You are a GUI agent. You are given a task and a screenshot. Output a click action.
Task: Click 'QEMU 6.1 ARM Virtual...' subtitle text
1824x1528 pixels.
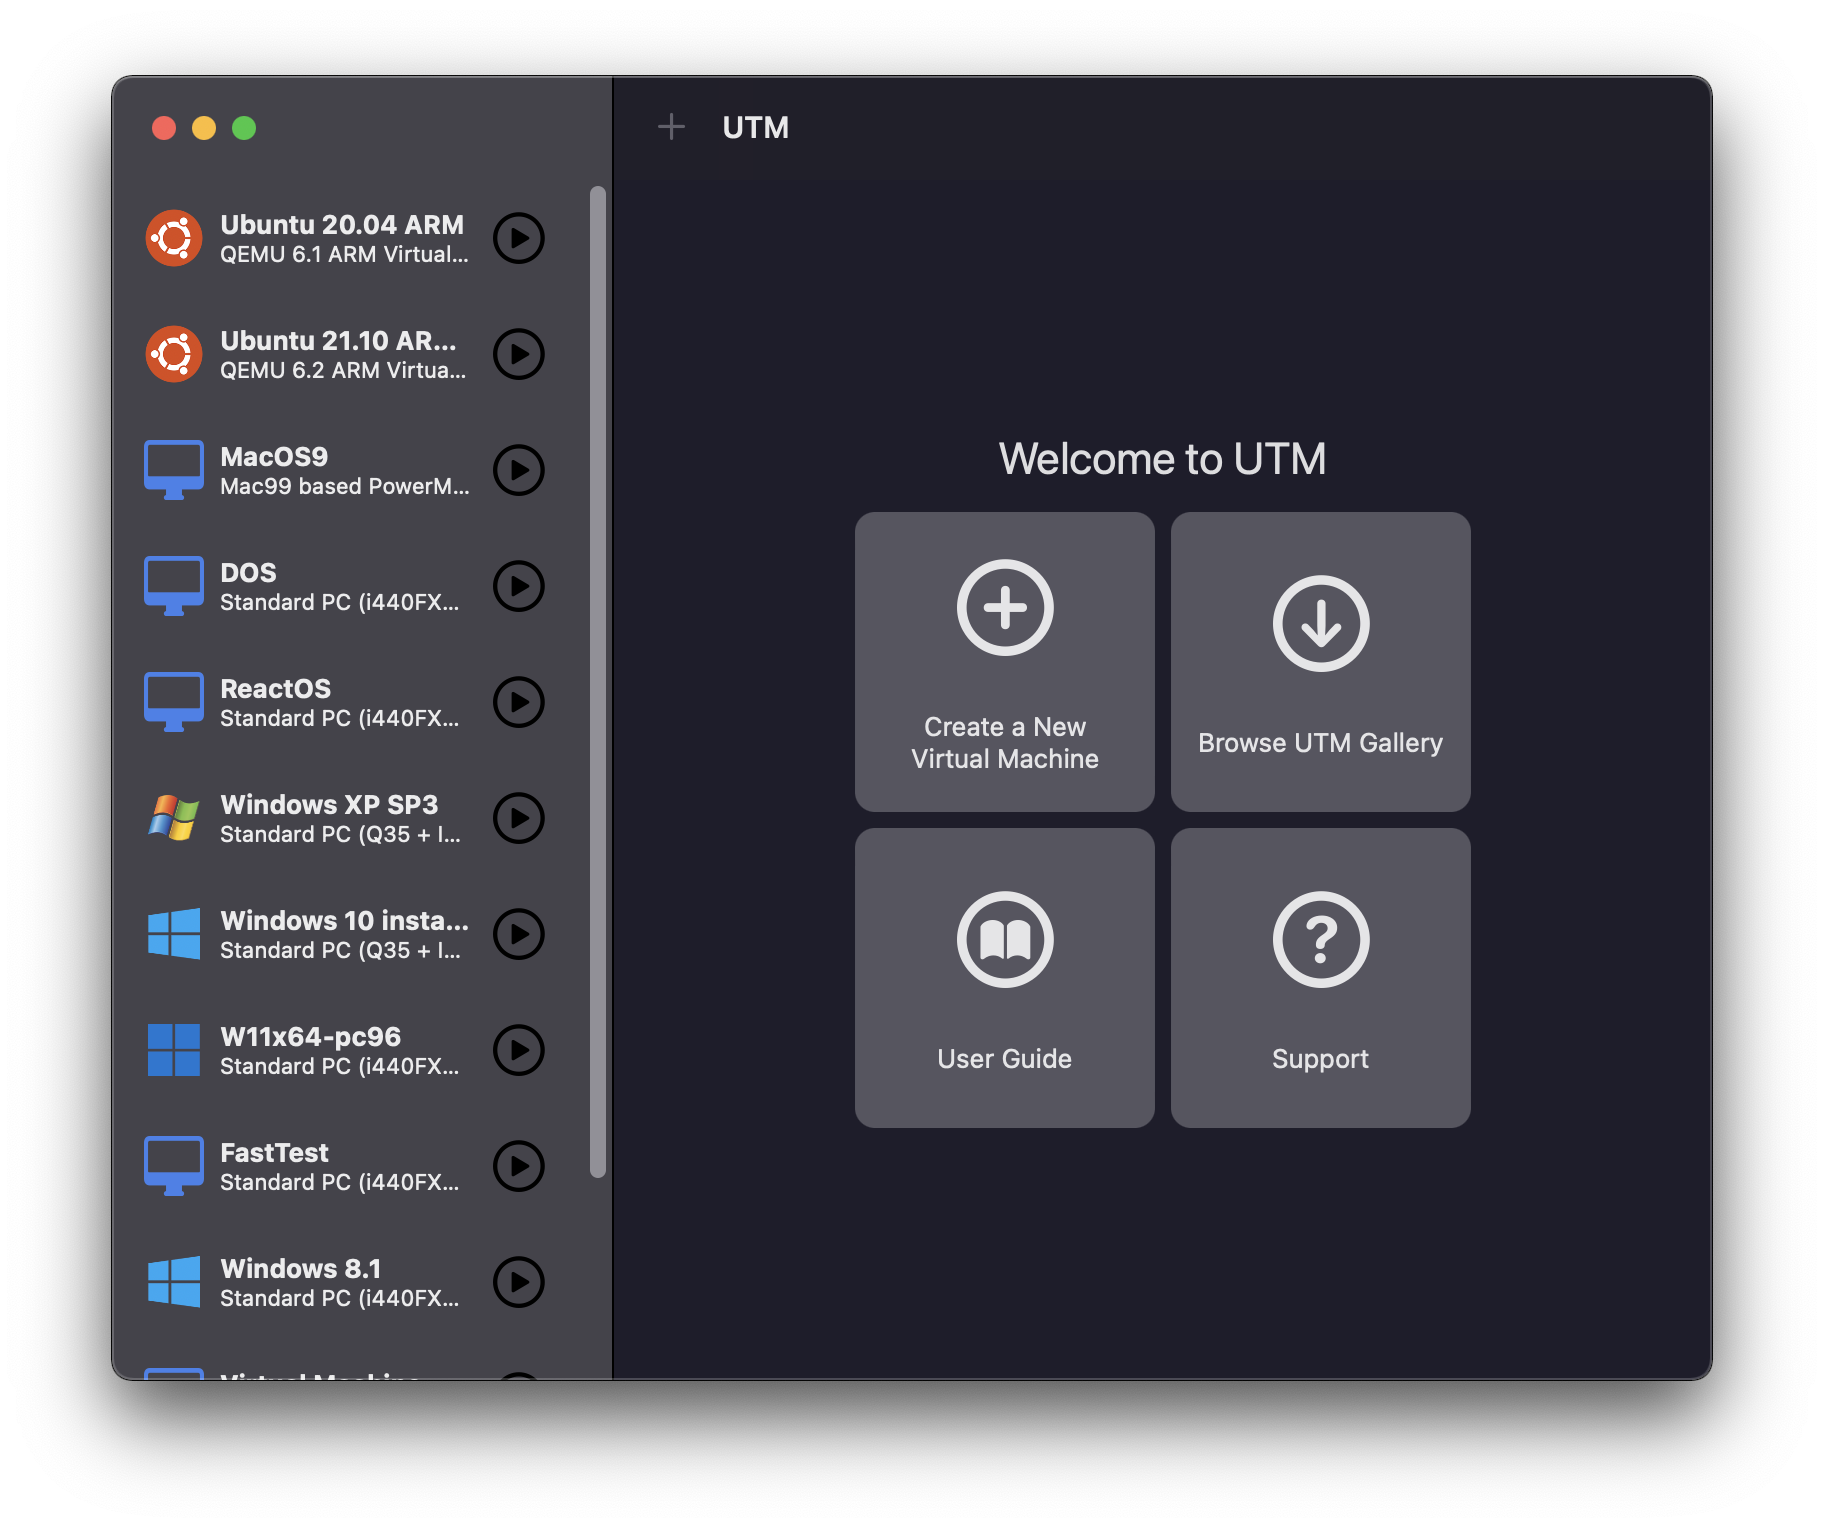(x=344, y=255)
